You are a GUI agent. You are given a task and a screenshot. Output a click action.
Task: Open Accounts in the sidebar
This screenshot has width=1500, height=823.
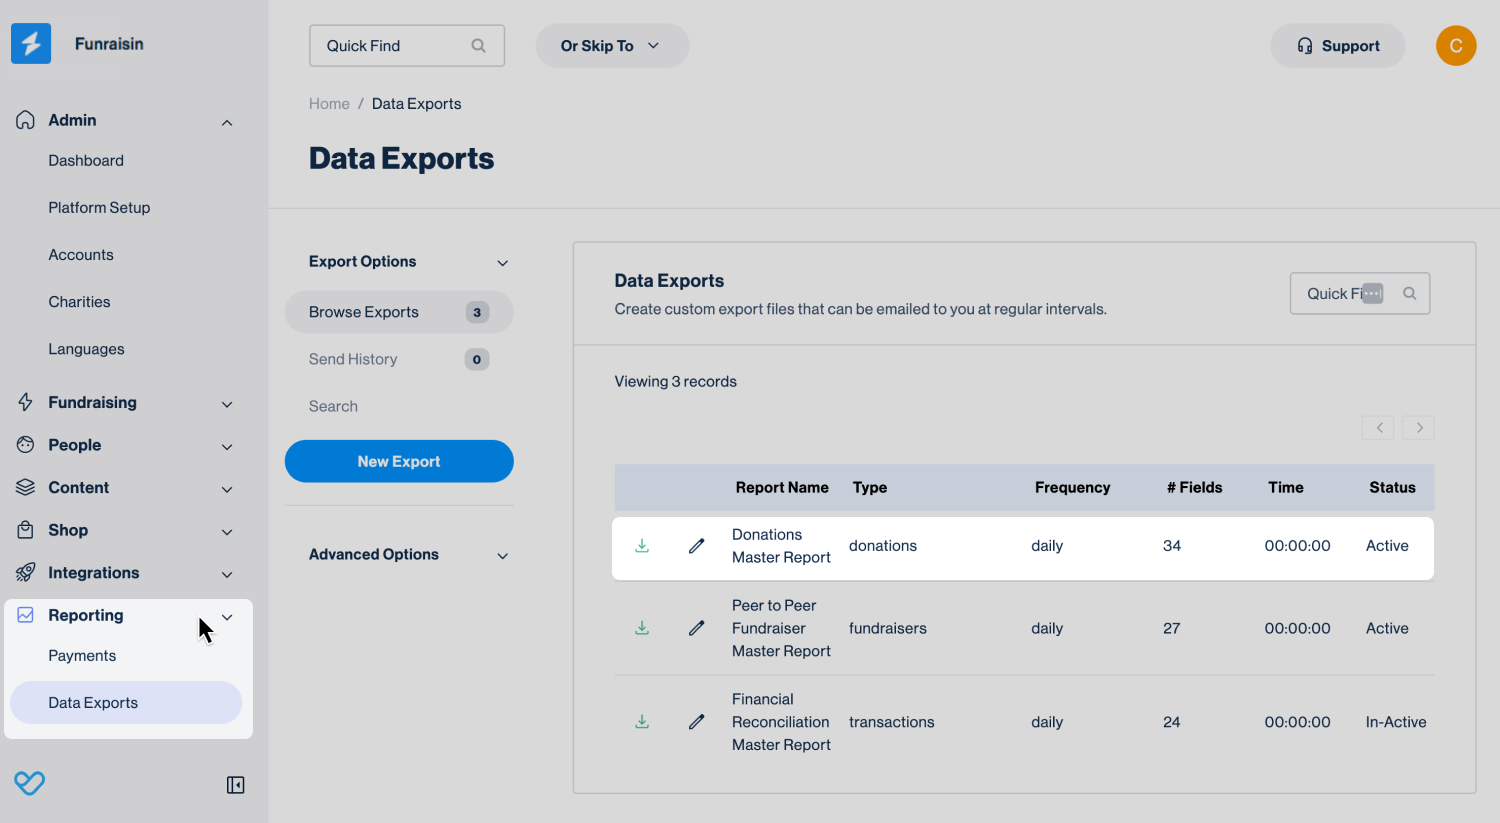pyautogui.click(x=81, y=254)
